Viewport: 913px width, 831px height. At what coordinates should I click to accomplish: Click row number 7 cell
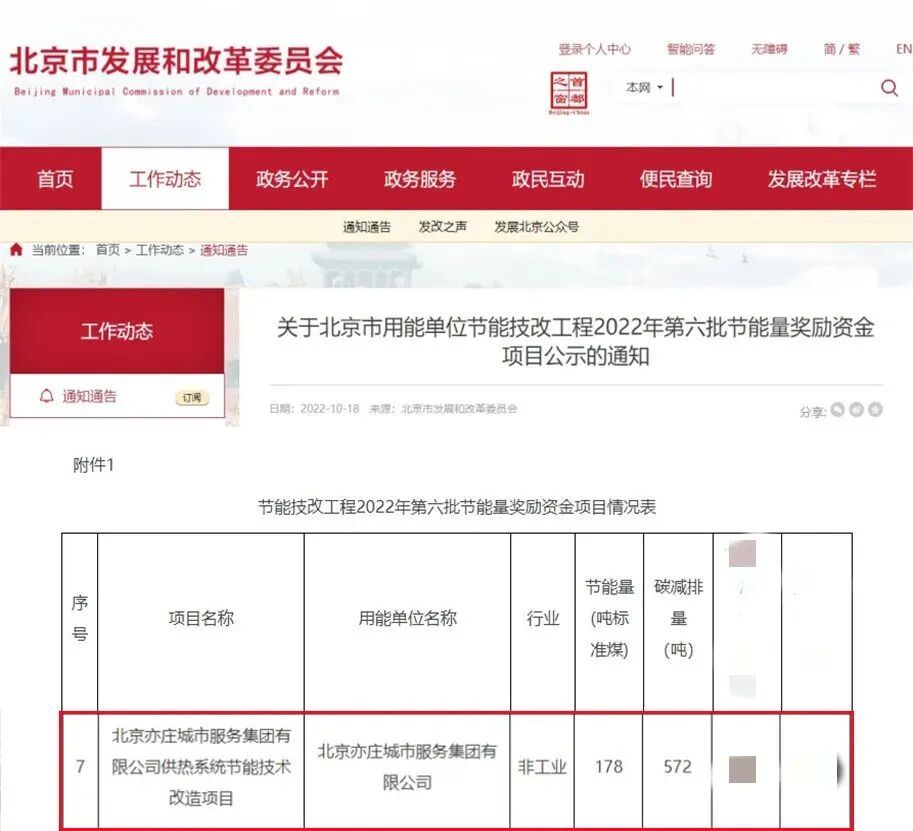pyautogui.click(x=80, y=766)
